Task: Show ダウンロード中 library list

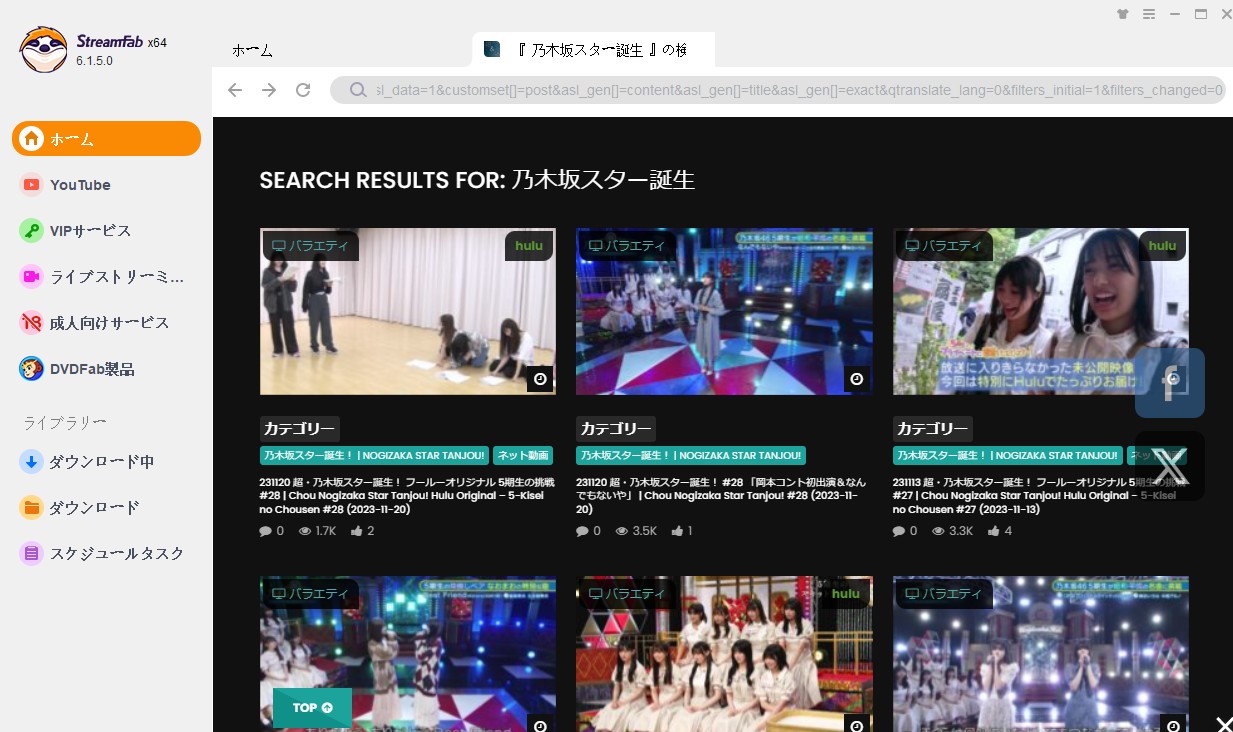Action: [x=101, y=462]
